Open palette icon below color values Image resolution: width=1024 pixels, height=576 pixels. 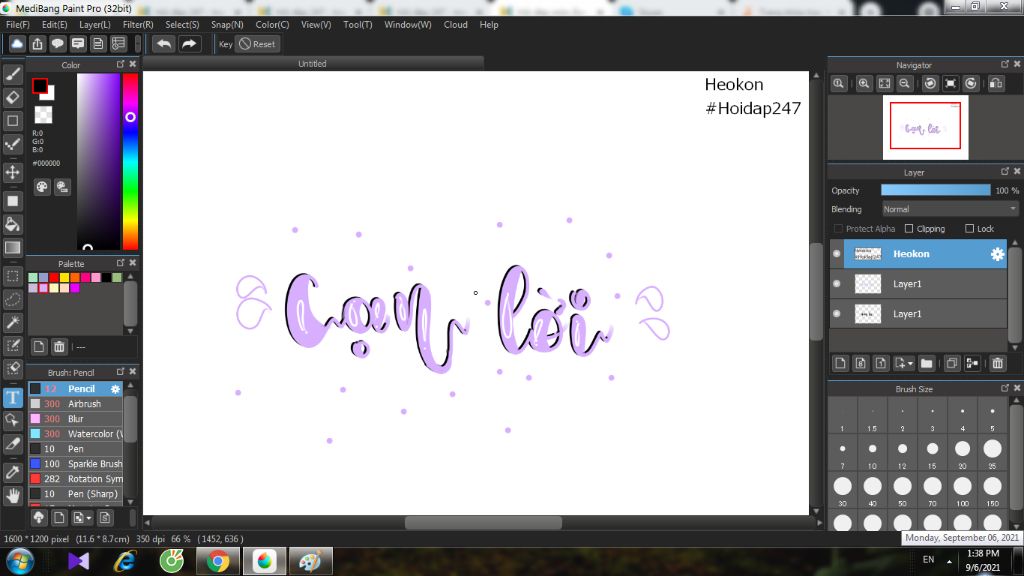42,187
